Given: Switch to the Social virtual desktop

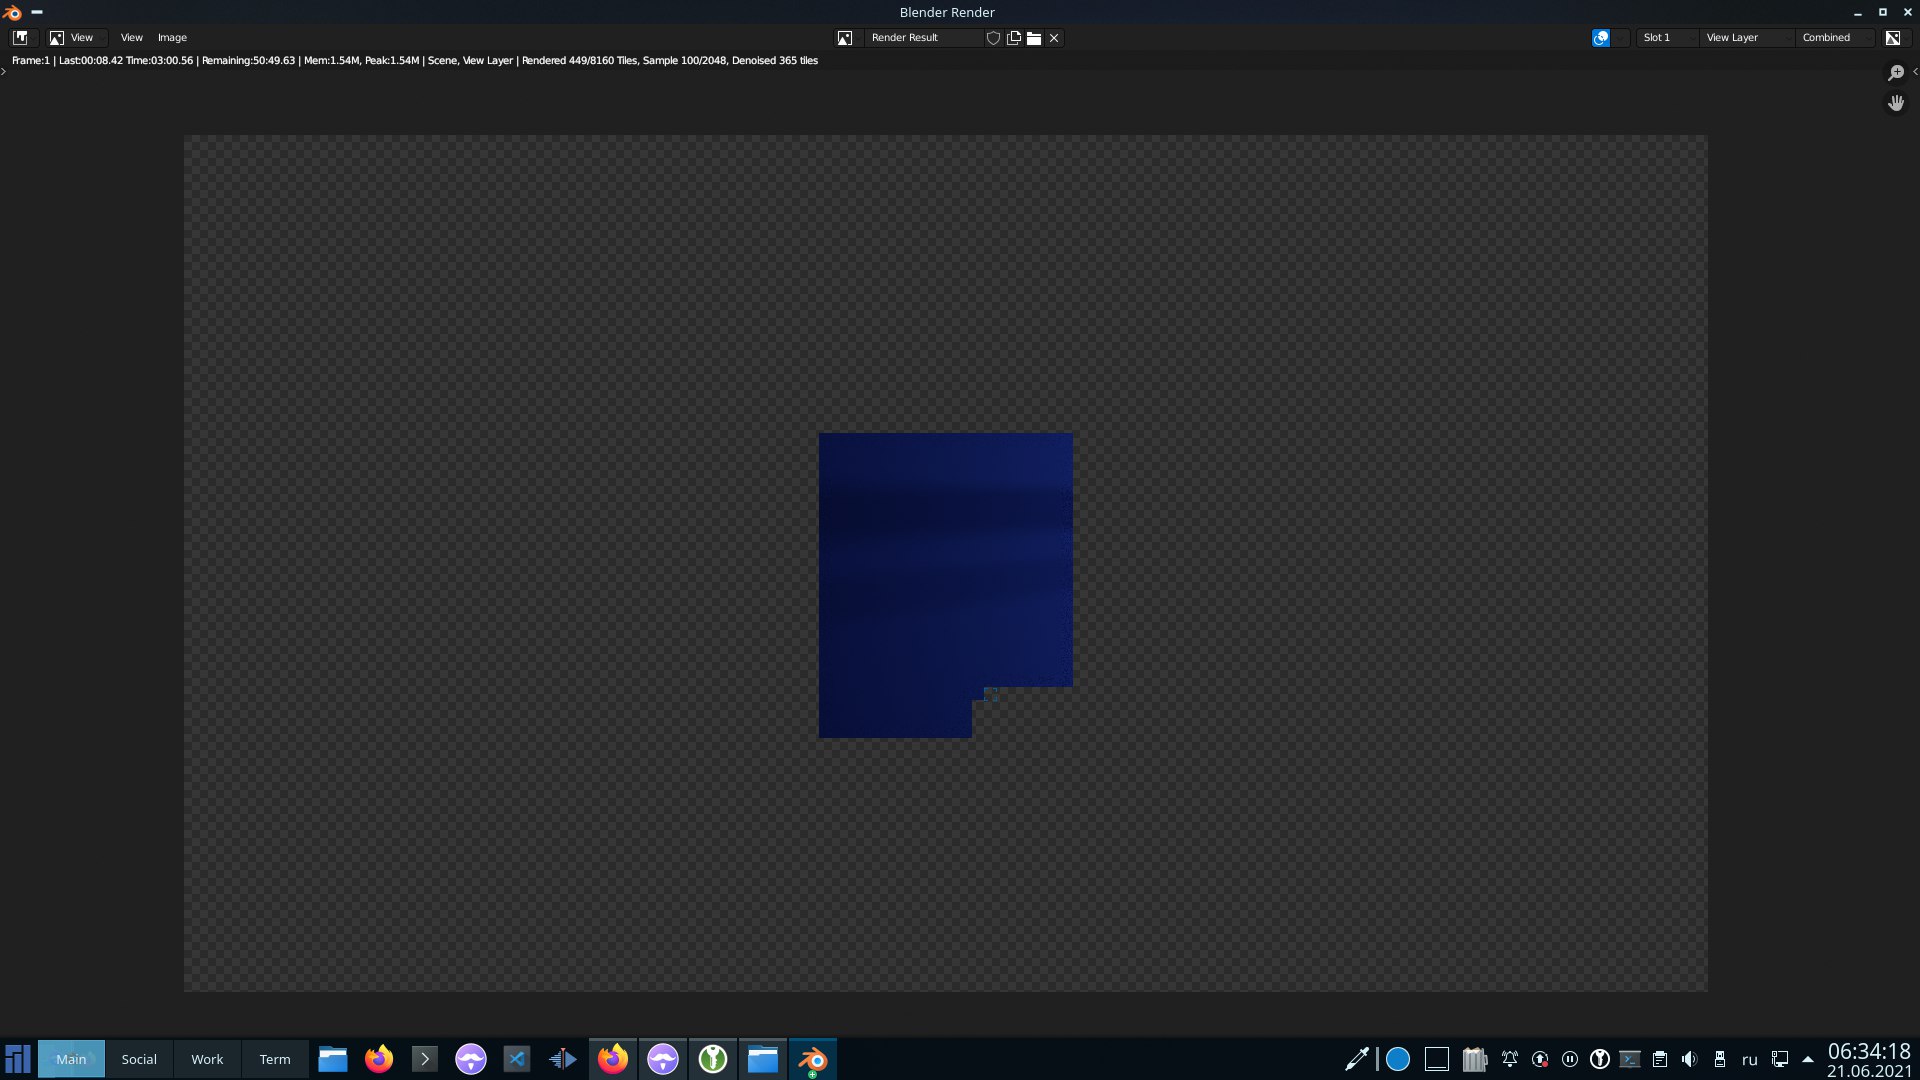Looking at the screenshot, I should (139, 1059).
